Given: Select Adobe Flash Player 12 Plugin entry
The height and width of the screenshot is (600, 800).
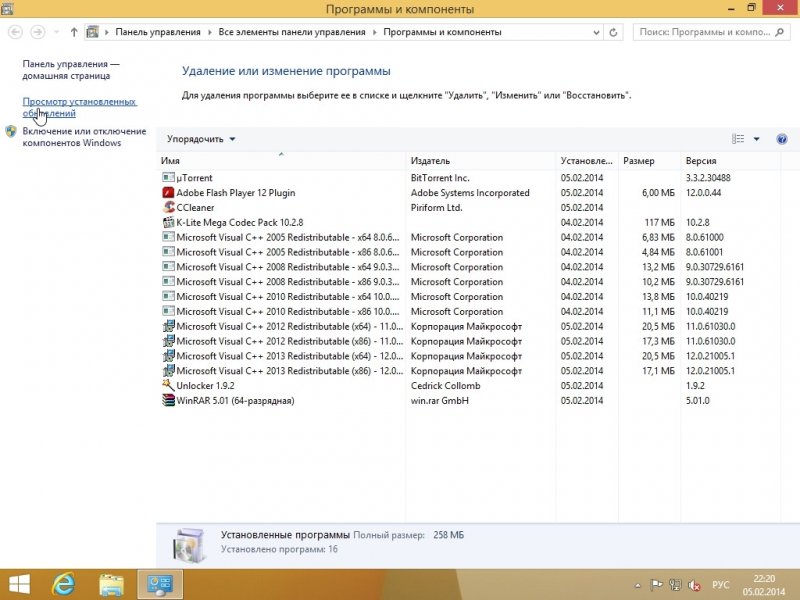Looking at the screenshot, I should pos(236,192).
